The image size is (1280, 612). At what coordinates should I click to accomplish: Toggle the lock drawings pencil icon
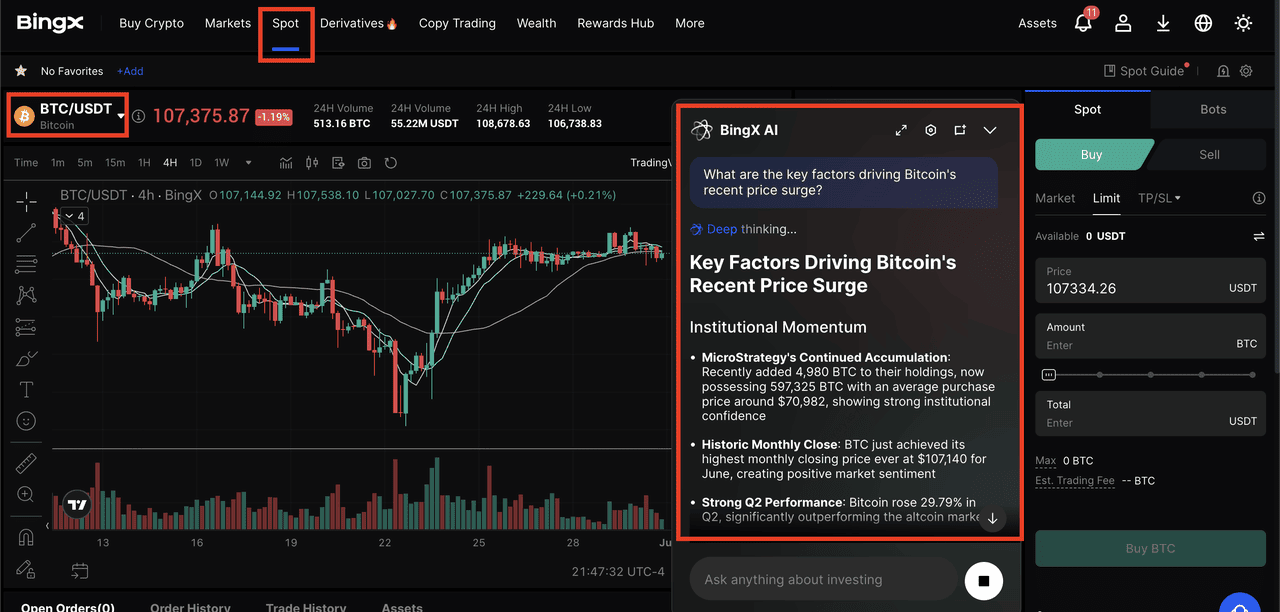26,568
